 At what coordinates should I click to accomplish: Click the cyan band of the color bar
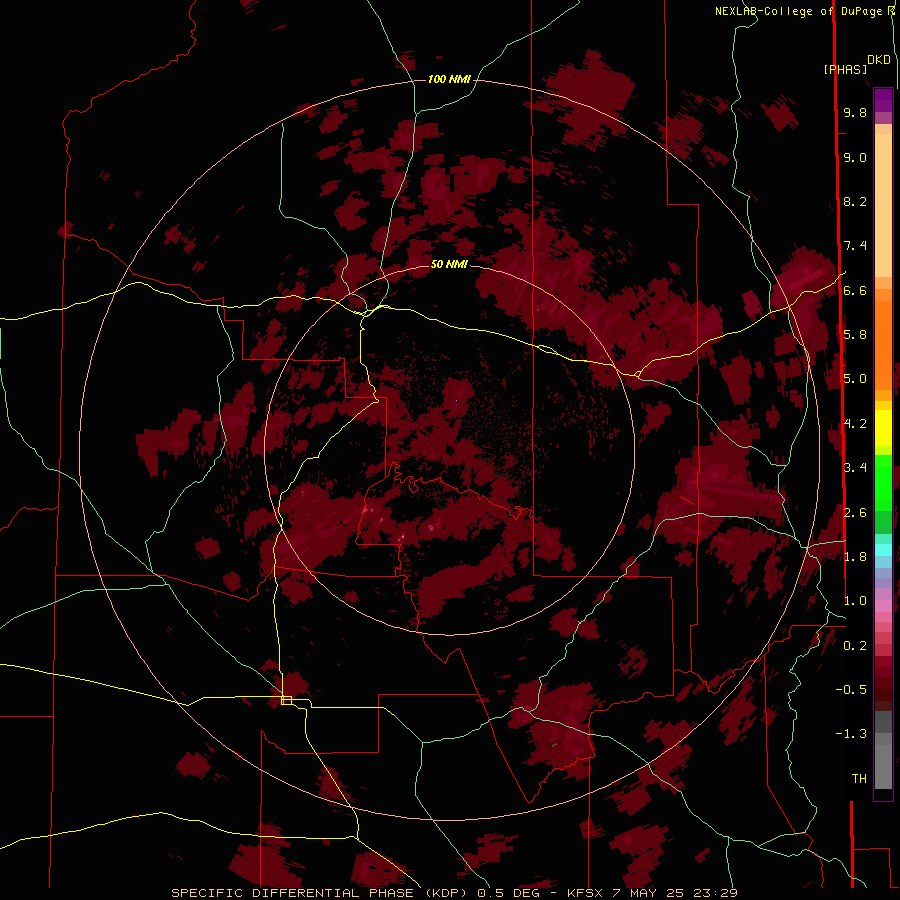[883, 550]
